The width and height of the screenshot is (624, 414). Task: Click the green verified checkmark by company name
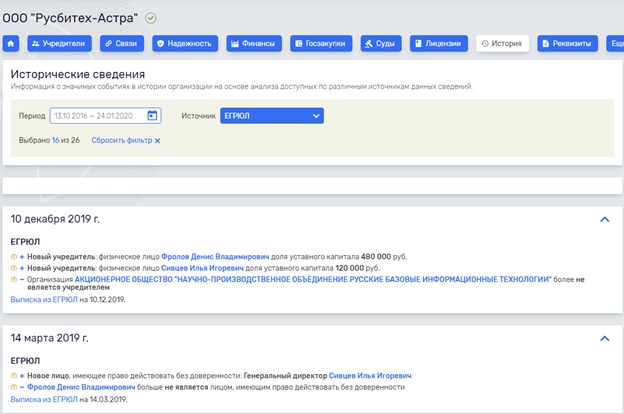[151, 18]
